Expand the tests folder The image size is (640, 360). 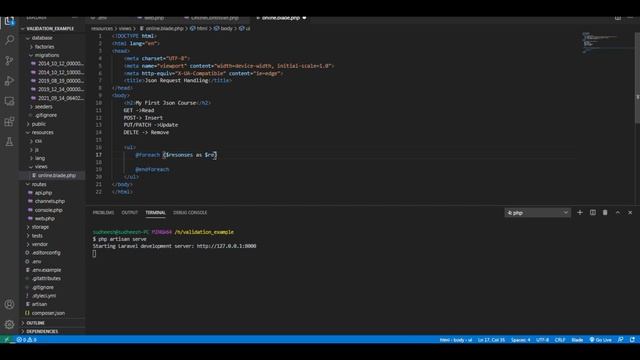[37, 236]
